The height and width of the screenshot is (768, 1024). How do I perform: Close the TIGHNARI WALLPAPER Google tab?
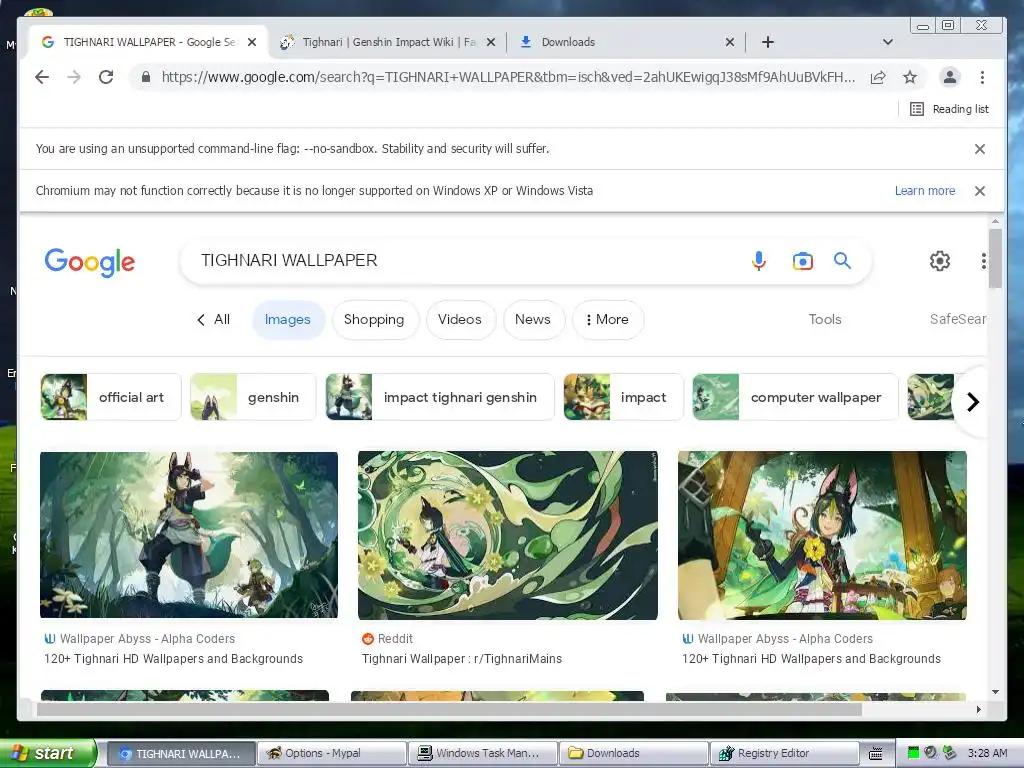[252, 42]
